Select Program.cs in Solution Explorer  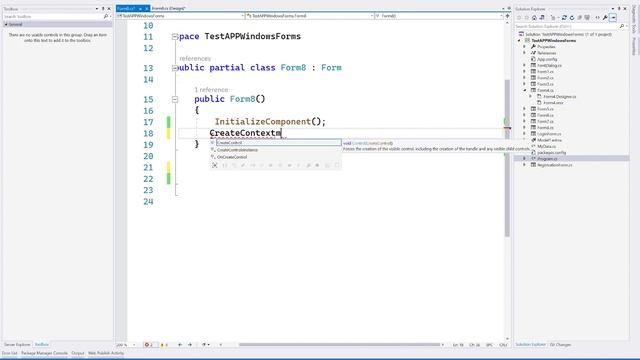(x=547, y=159)
